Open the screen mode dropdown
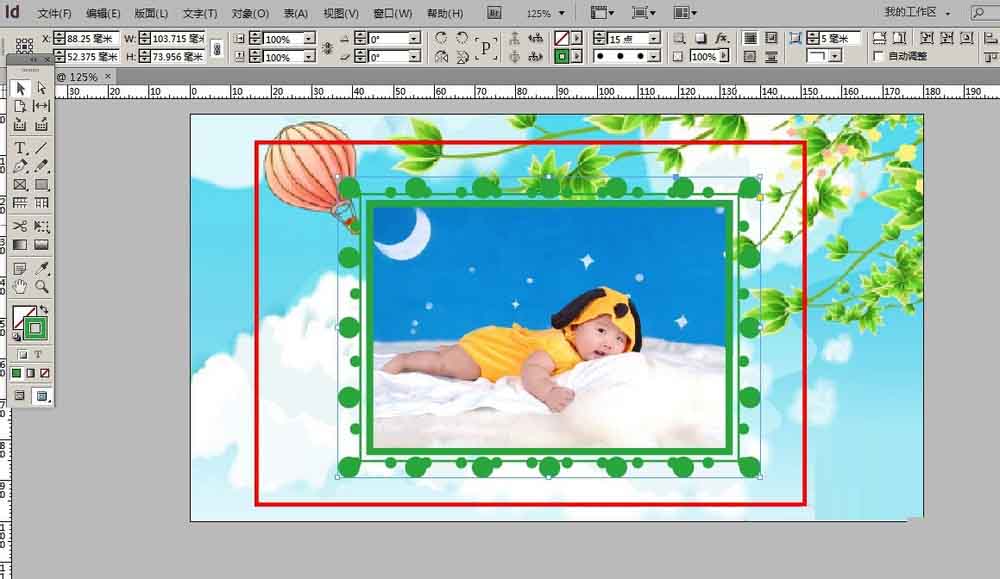 click(x=643, y=13)
